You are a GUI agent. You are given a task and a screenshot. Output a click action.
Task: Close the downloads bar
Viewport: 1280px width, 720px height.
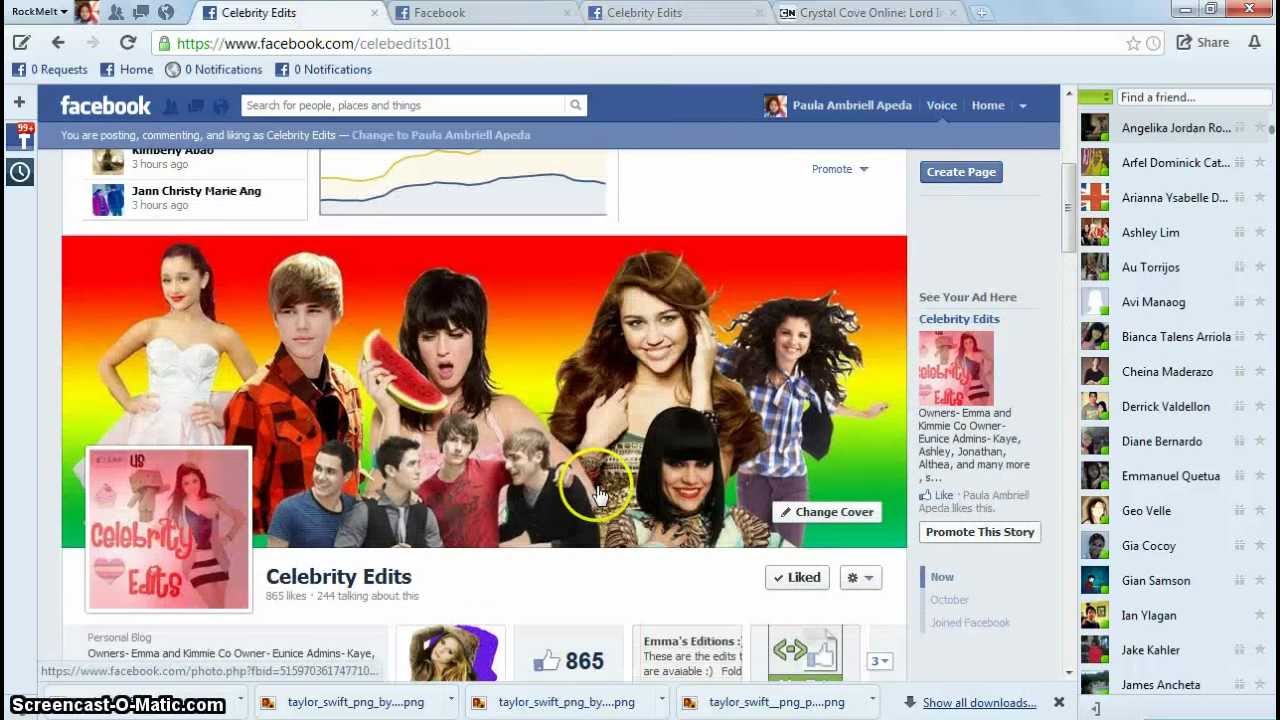pos(1059,702)
